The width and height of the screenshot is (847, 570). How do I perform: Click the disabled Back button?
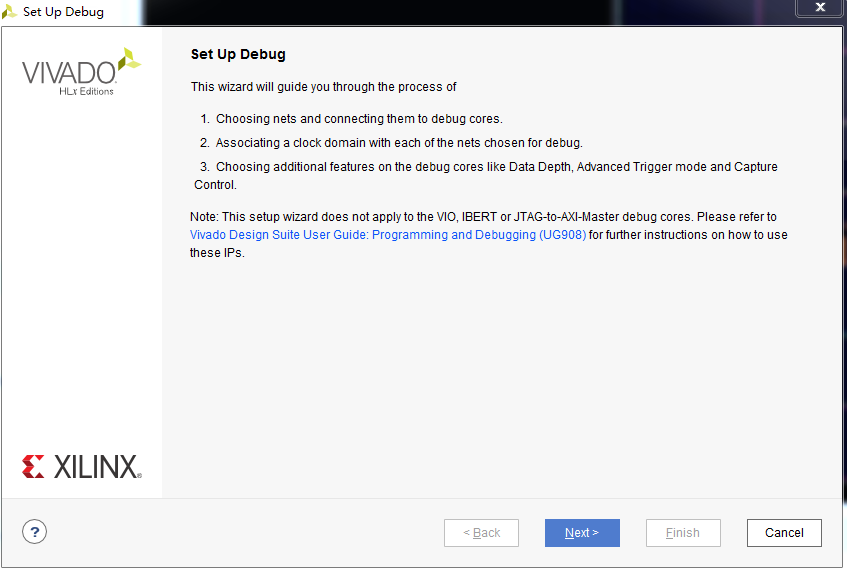(x=481, y=533)
